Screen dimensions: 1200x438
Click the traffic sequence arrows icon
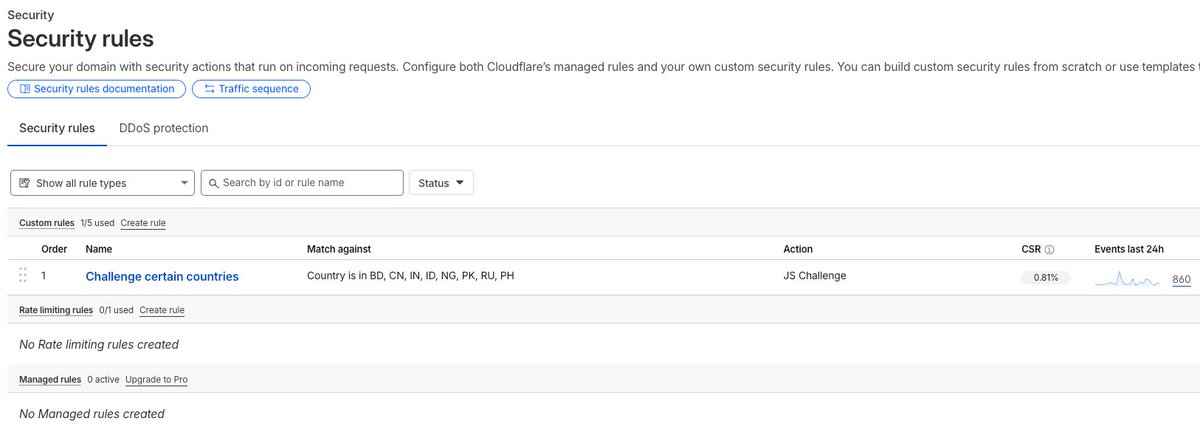[x=209, y=89]
